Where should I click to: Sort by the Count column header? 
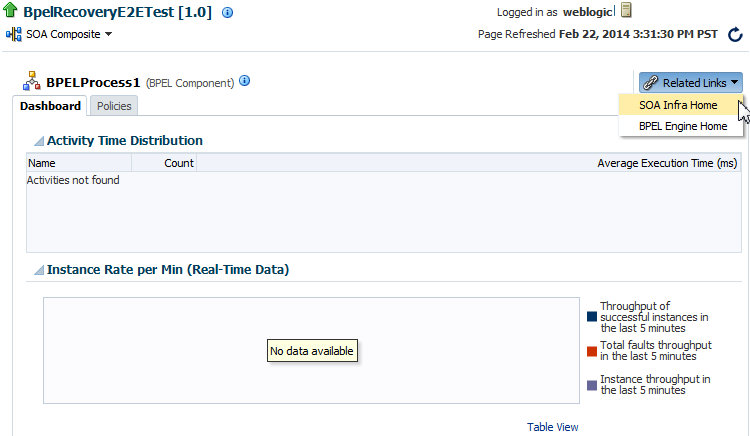coord(164,163)
